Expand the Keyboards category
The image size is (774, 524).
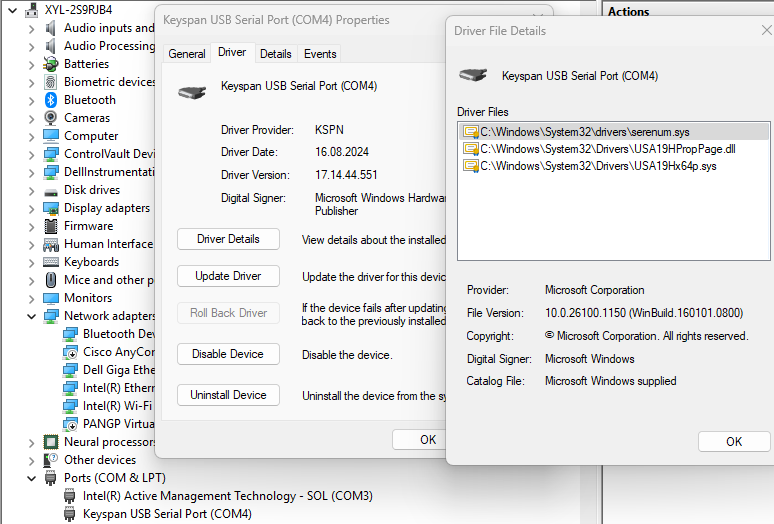point(32,262)
